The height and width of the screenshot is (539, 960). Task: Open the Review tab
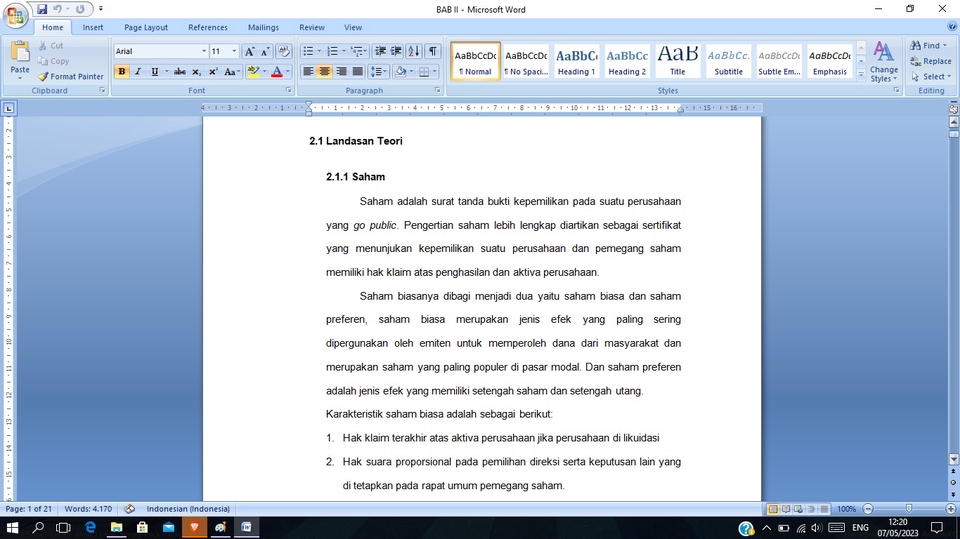[312, 28]
